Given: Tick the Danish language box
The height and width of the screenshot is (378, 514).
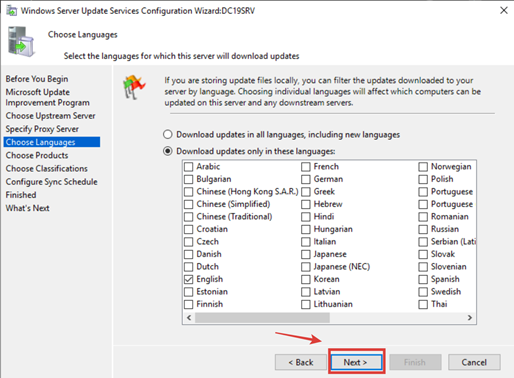Looking at the screenshot, I should (189, 254).
